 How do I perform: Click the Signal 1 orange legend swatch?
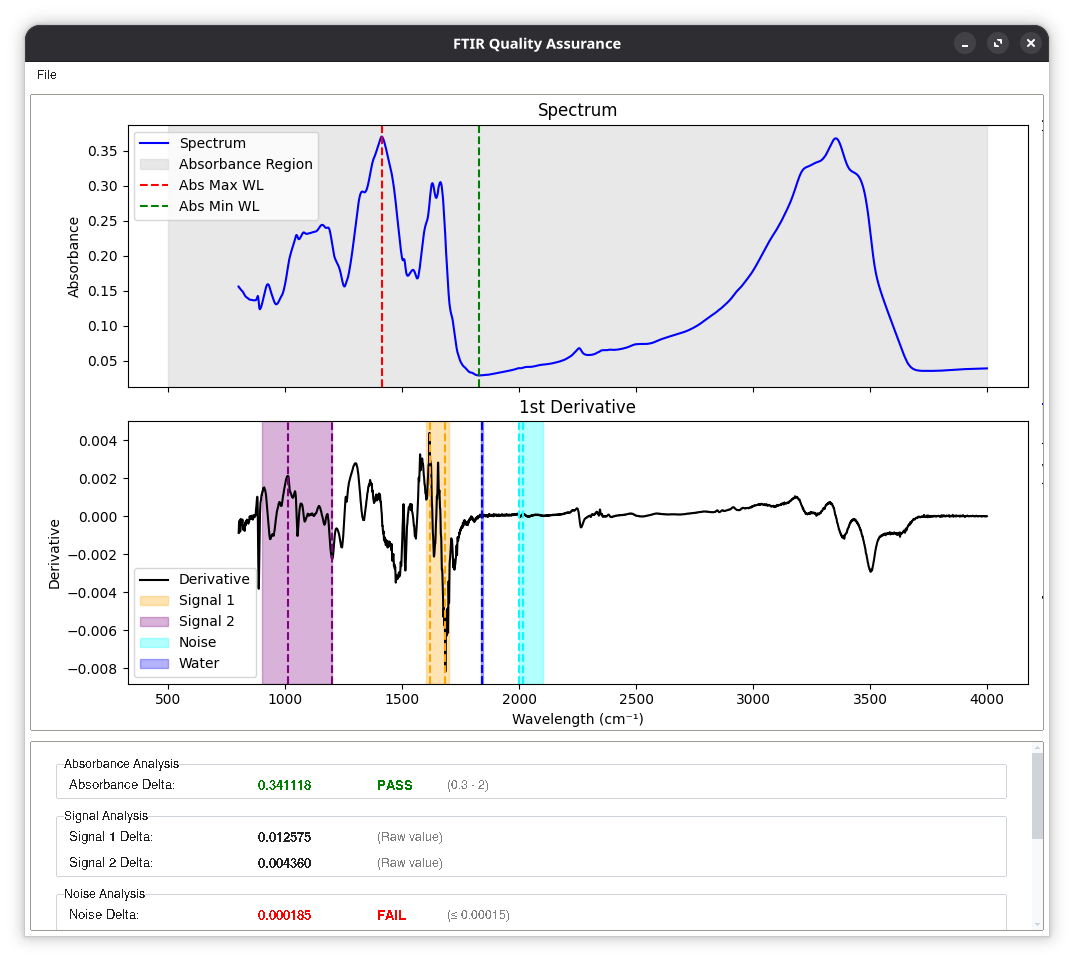coord(154,601)
